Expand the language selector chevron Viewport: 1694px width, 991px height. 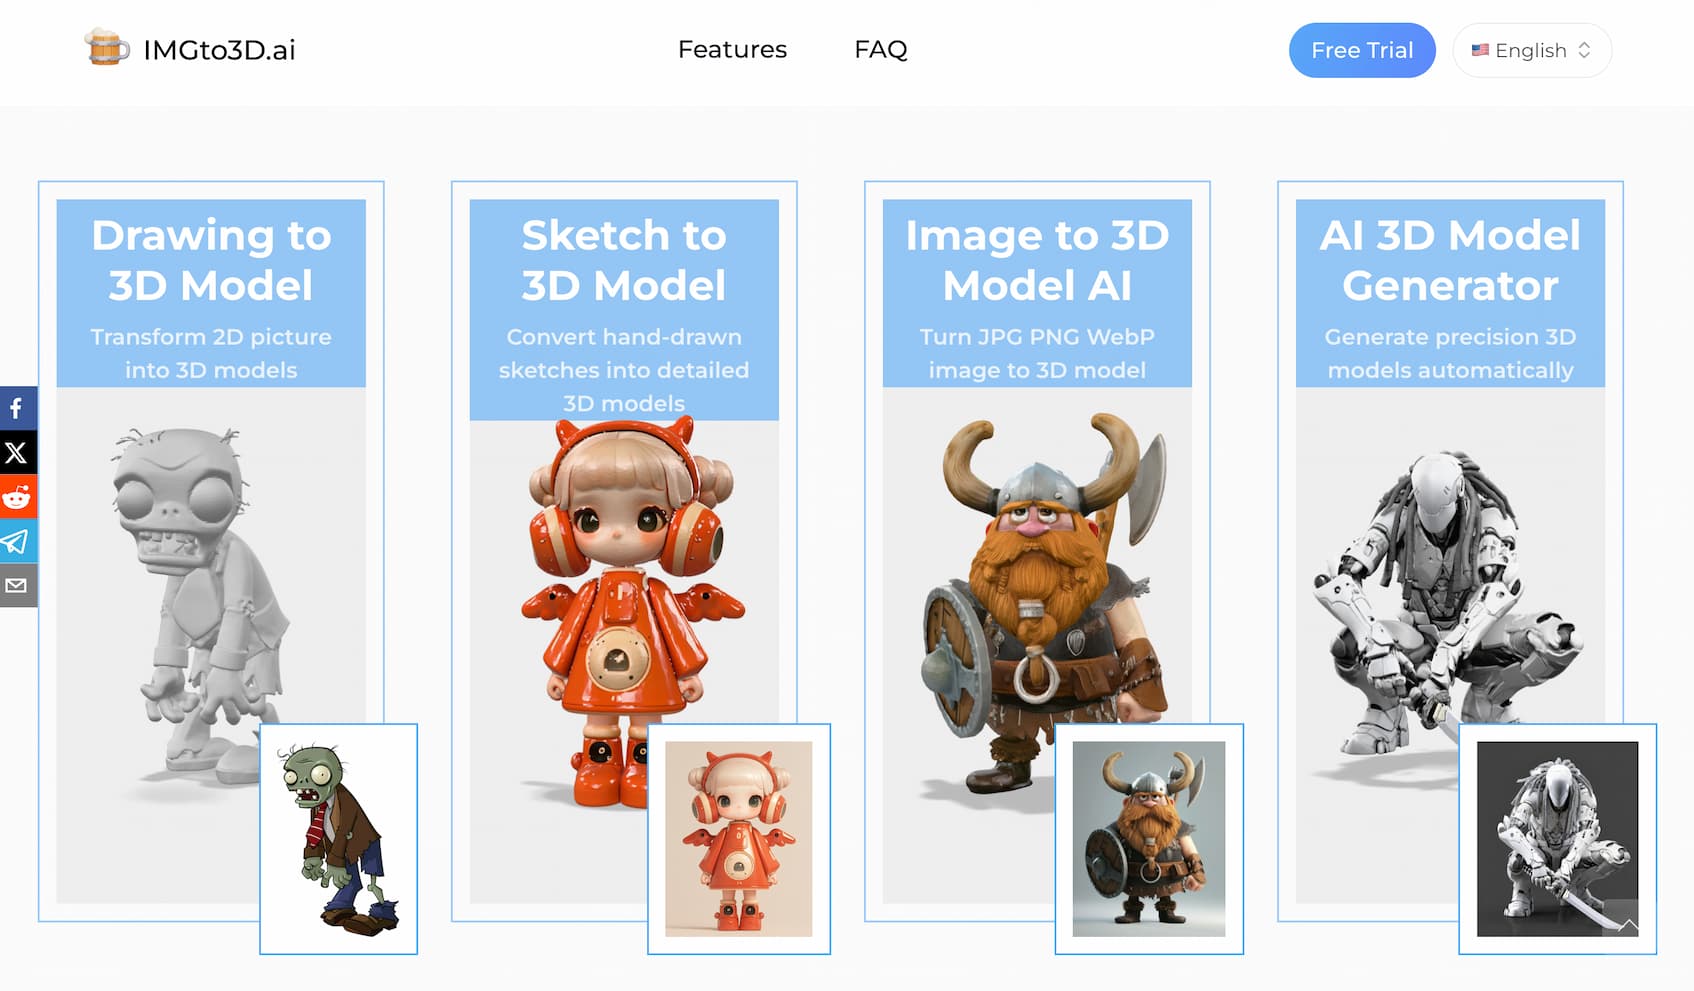pos(1584,50)
